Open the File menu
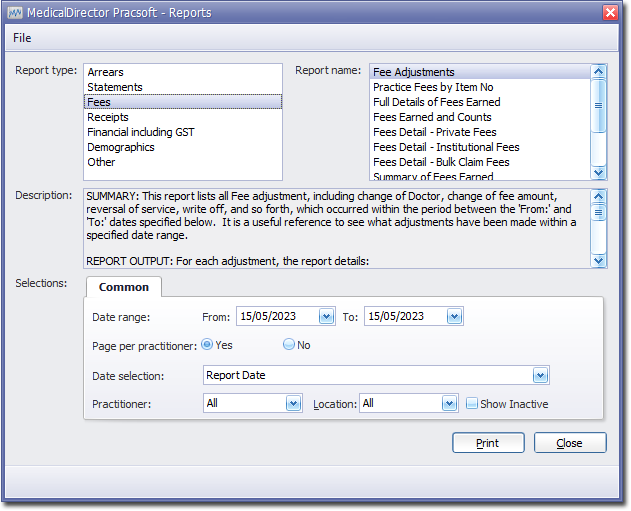The image size is (631, 511). point(22,38)
